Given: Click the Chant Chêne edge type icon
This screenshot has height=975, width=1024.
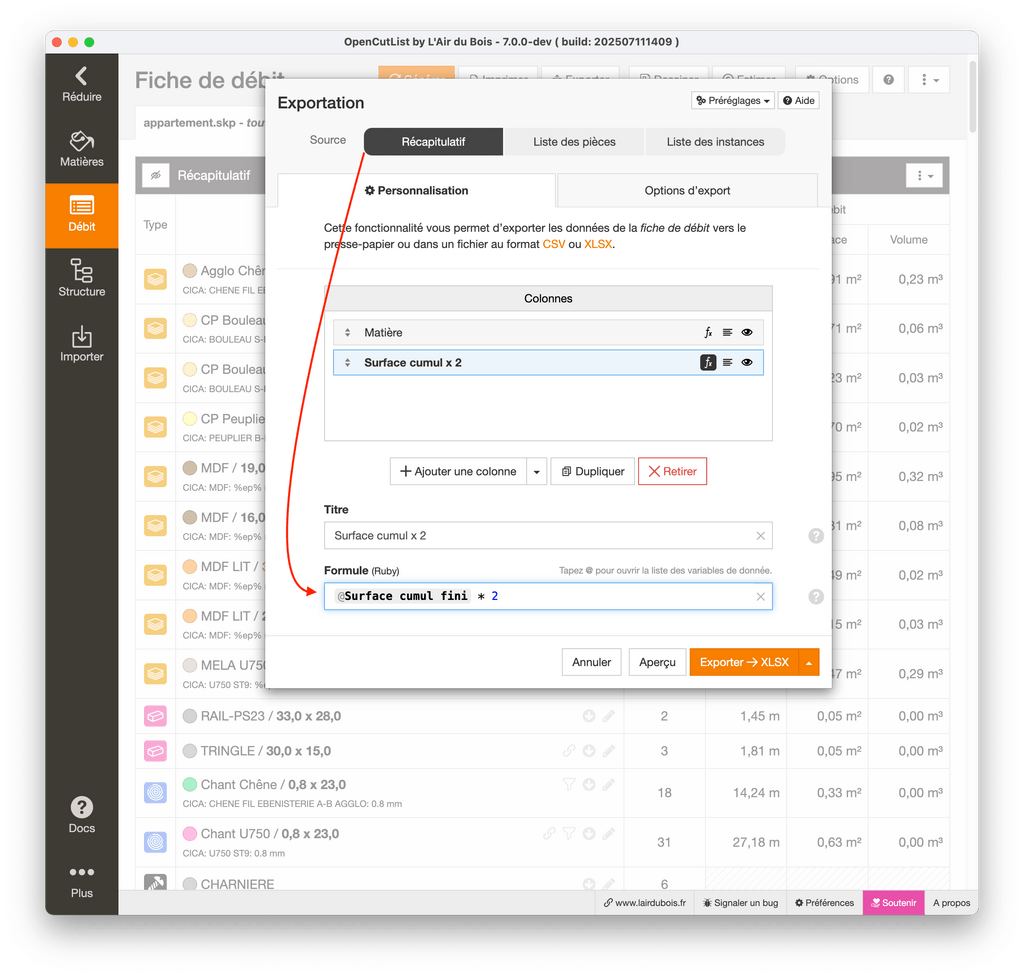Looking at the screenshot, I should coord(155,793).
